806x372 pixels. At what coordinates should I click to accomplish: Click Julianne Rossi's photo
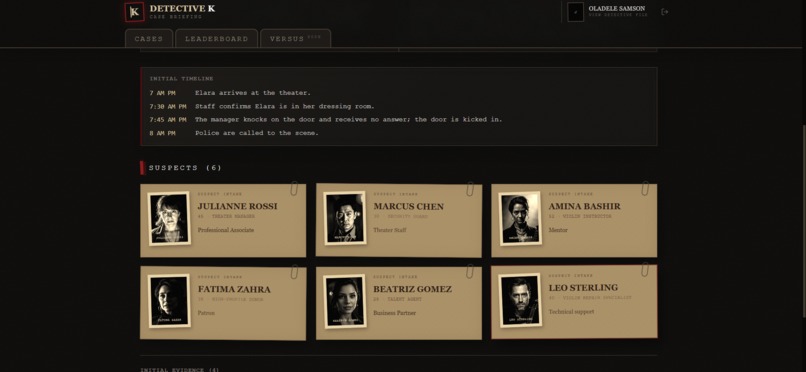point(169,218)
